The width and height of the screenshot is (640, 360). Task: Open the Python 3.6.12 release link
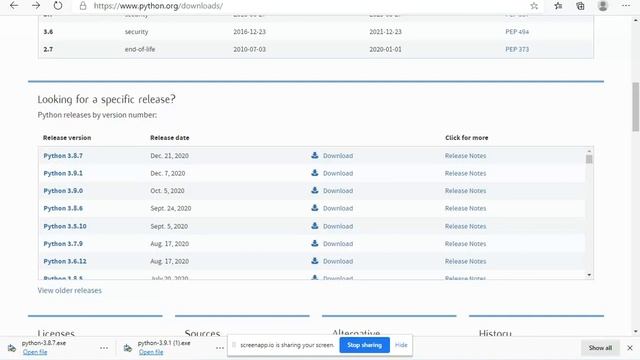65,261
